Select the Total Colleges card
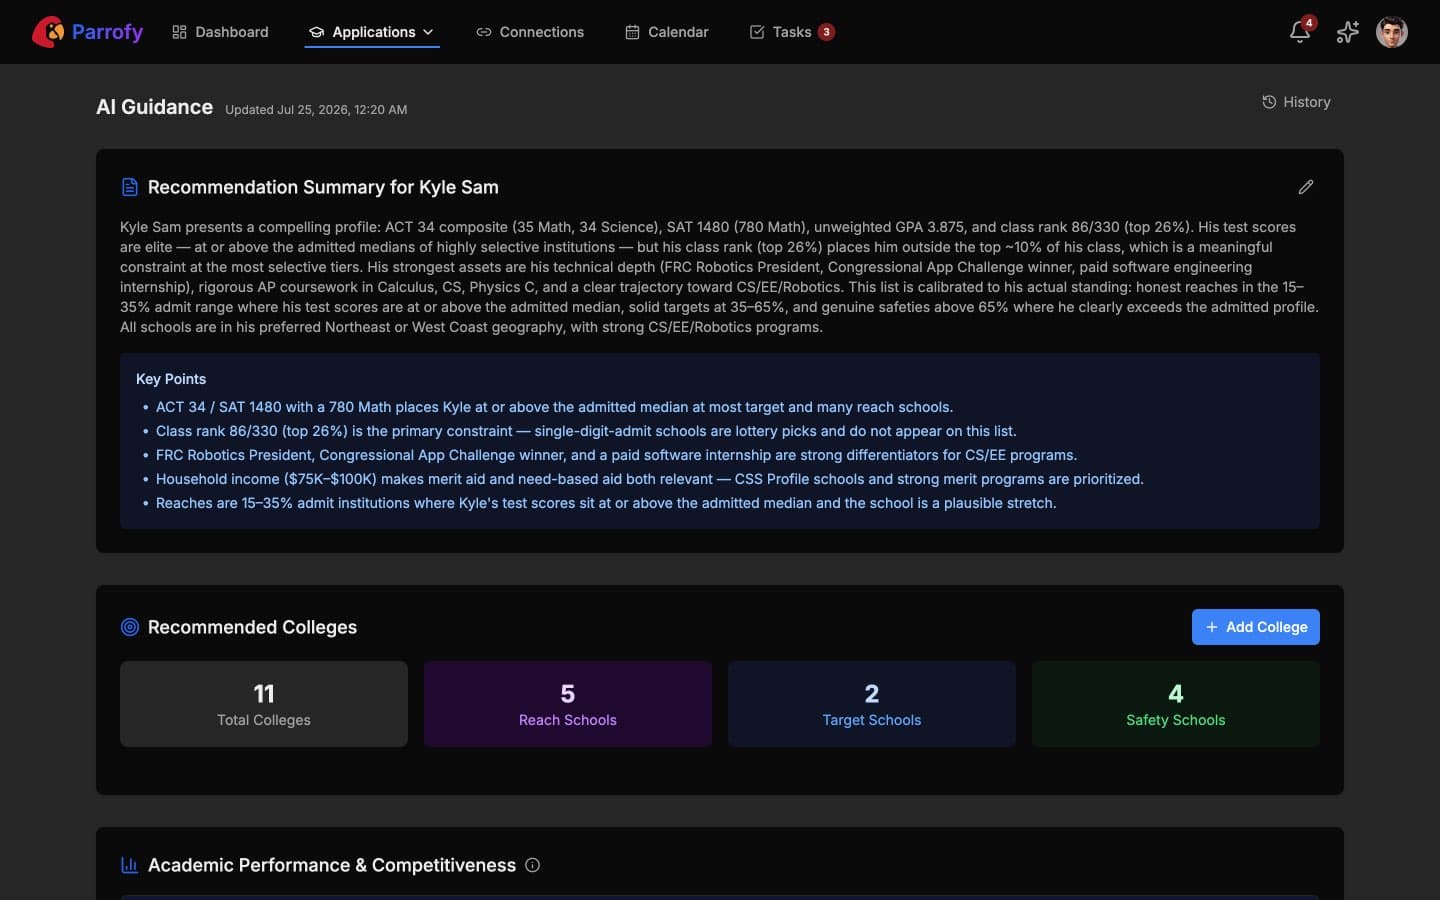The width and height of the screenshot is (1440, 900). (x=264, y=704)
